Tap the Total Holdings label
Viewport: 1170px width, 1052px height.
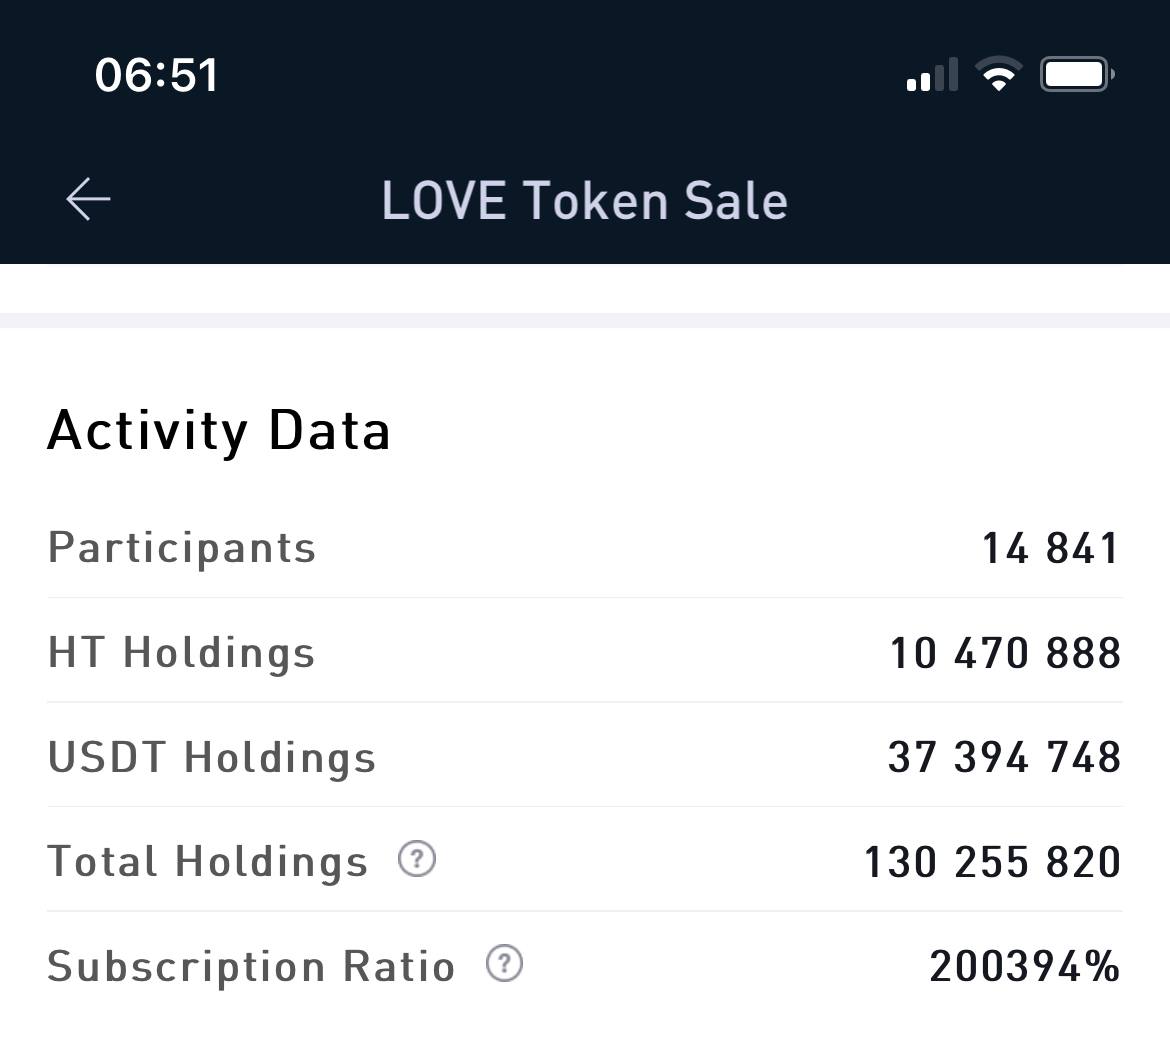tap(207, 862)
